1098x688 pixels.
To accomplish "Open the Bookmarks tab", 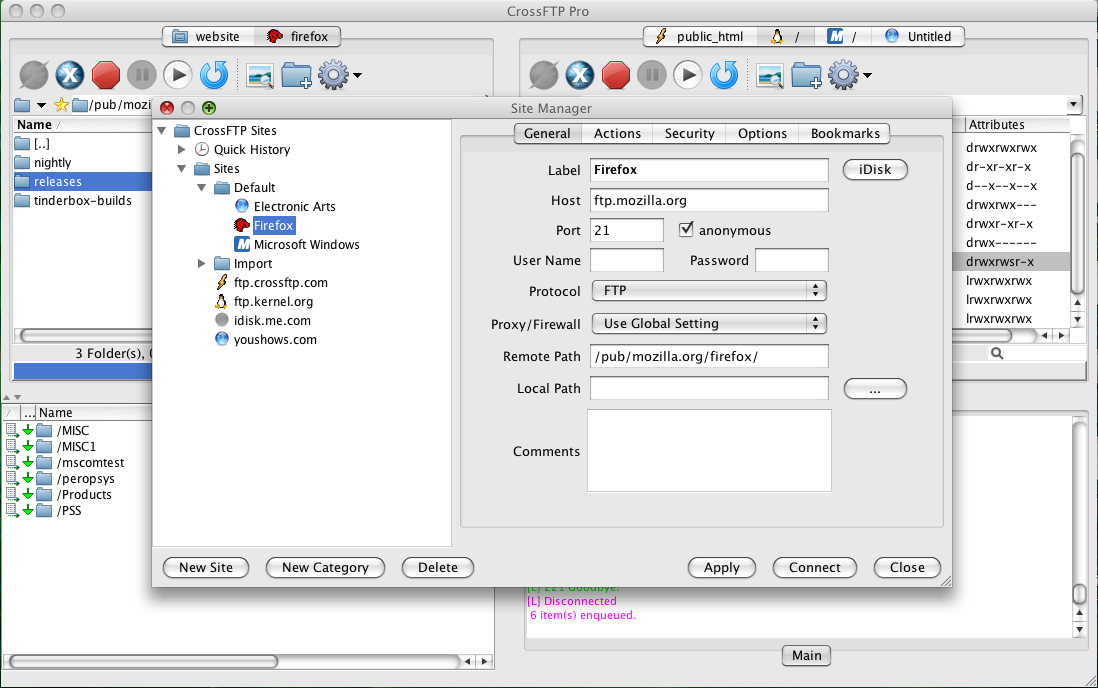I will [x=845, y=133].
